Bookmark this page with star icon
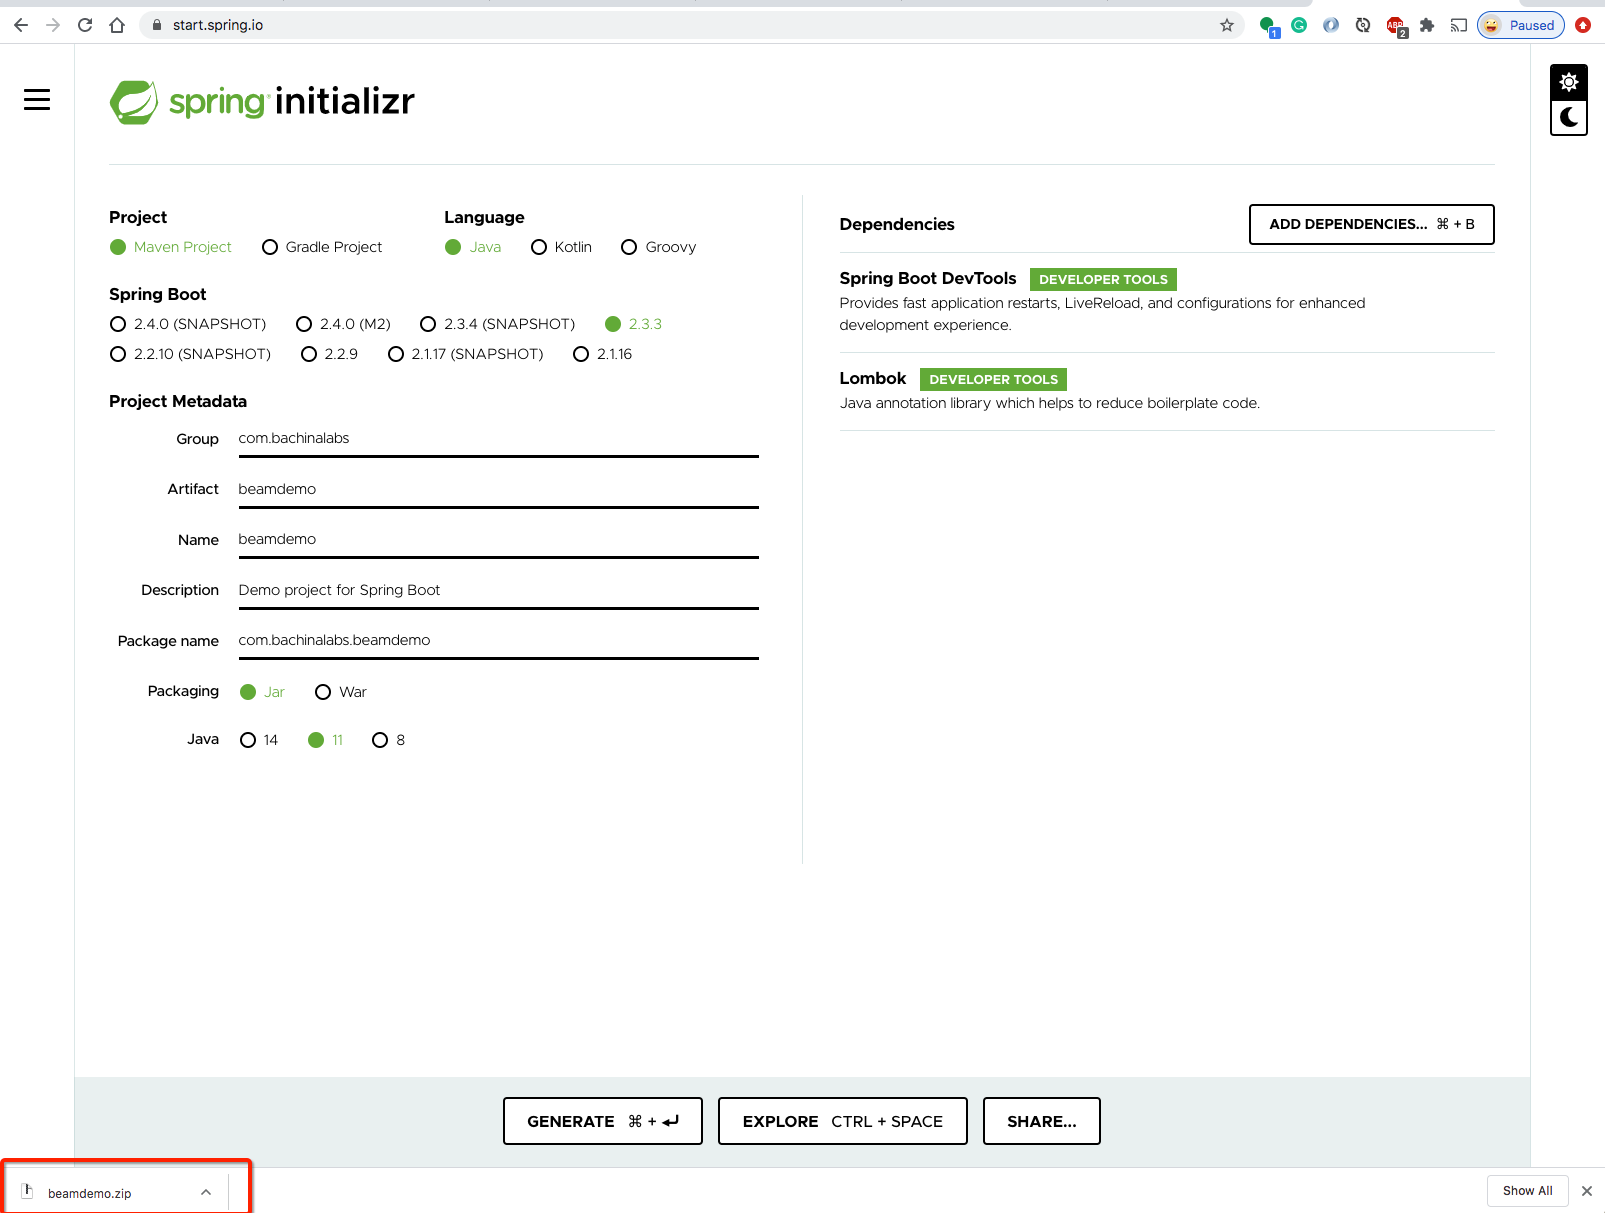 1227,25
